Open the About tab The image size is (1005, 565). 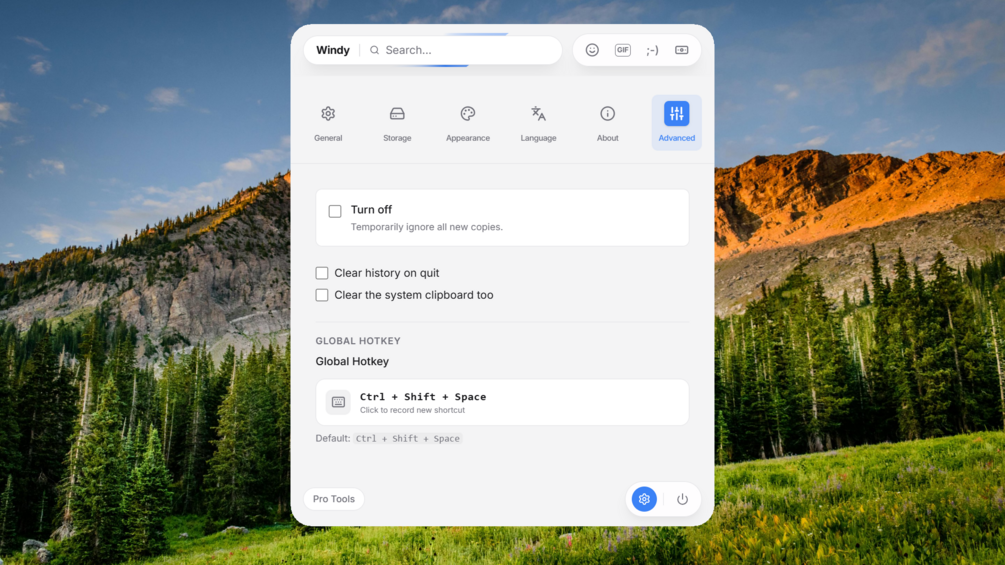tap(608, 123)
